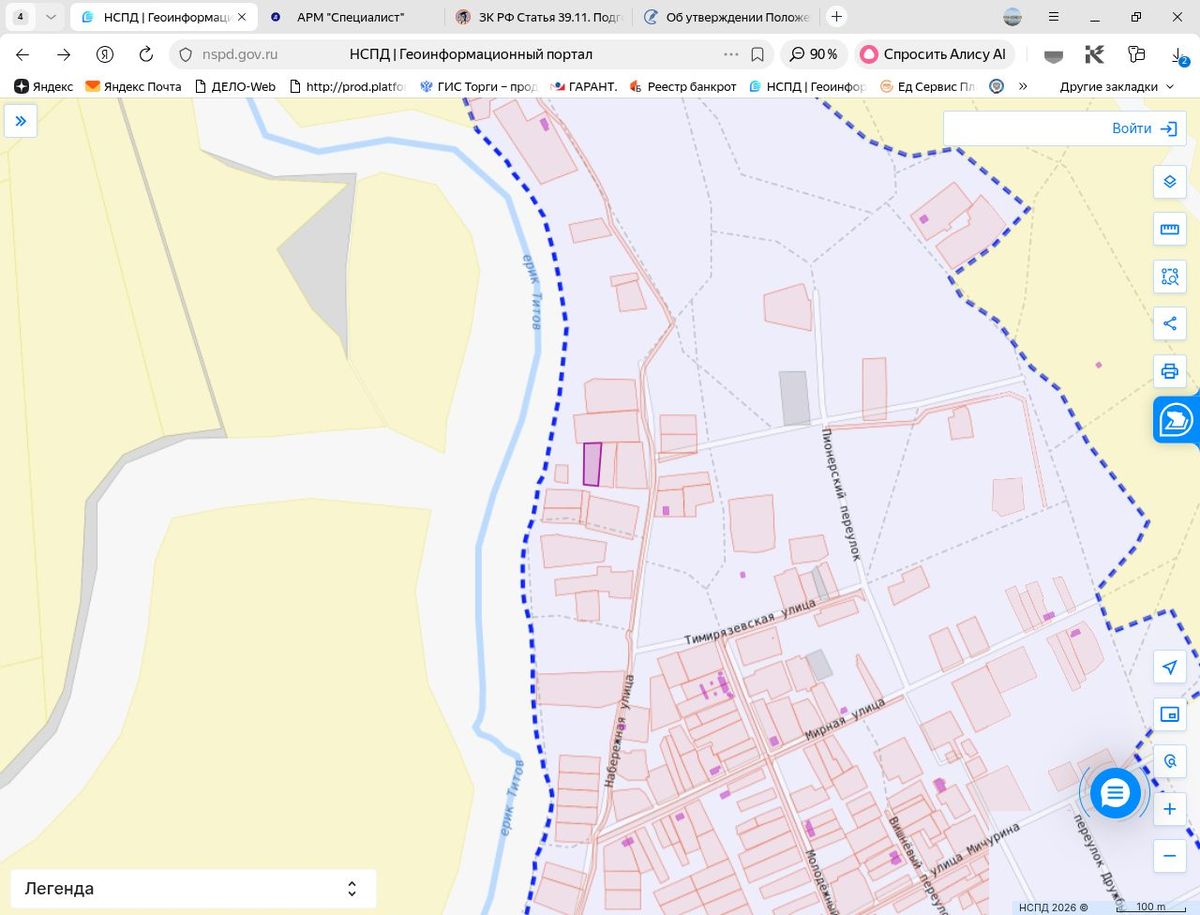
Task: Open the chat support bubble
Action: (x=1114, y=794)
